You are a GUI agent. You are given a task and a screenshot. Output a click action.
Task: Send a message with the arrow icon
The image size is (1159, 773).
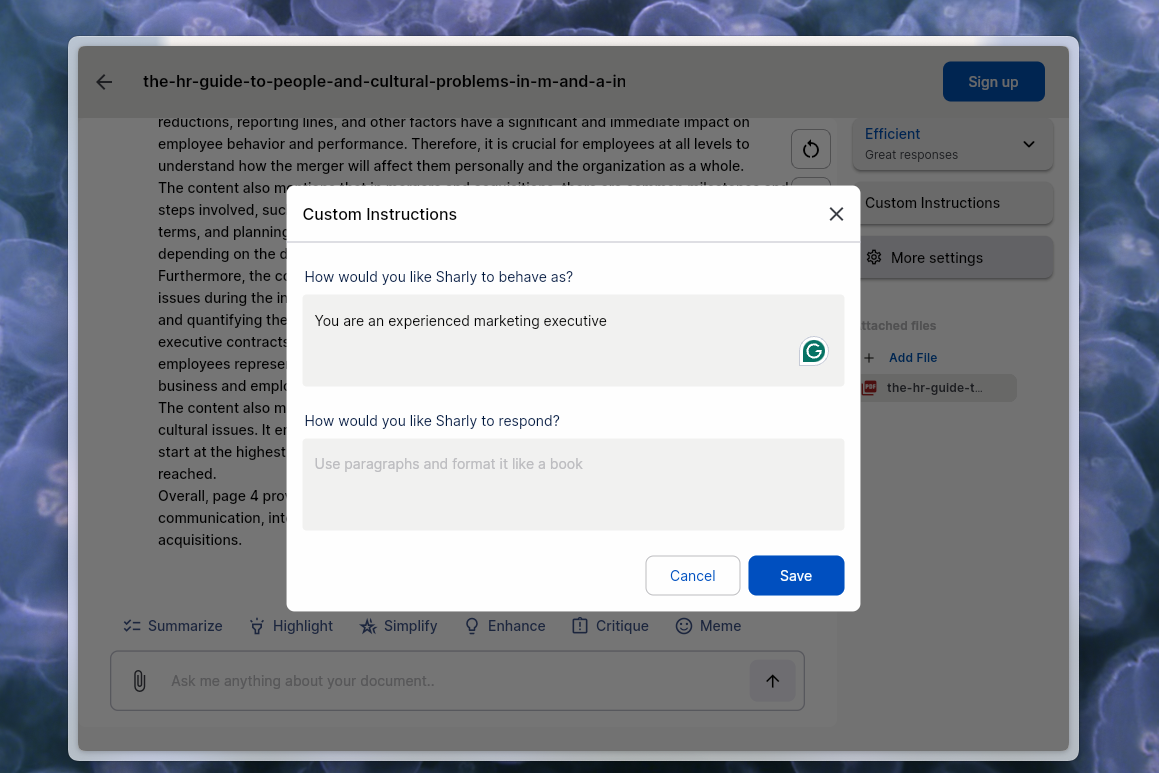pyautogui.click(x=772, y=681)
